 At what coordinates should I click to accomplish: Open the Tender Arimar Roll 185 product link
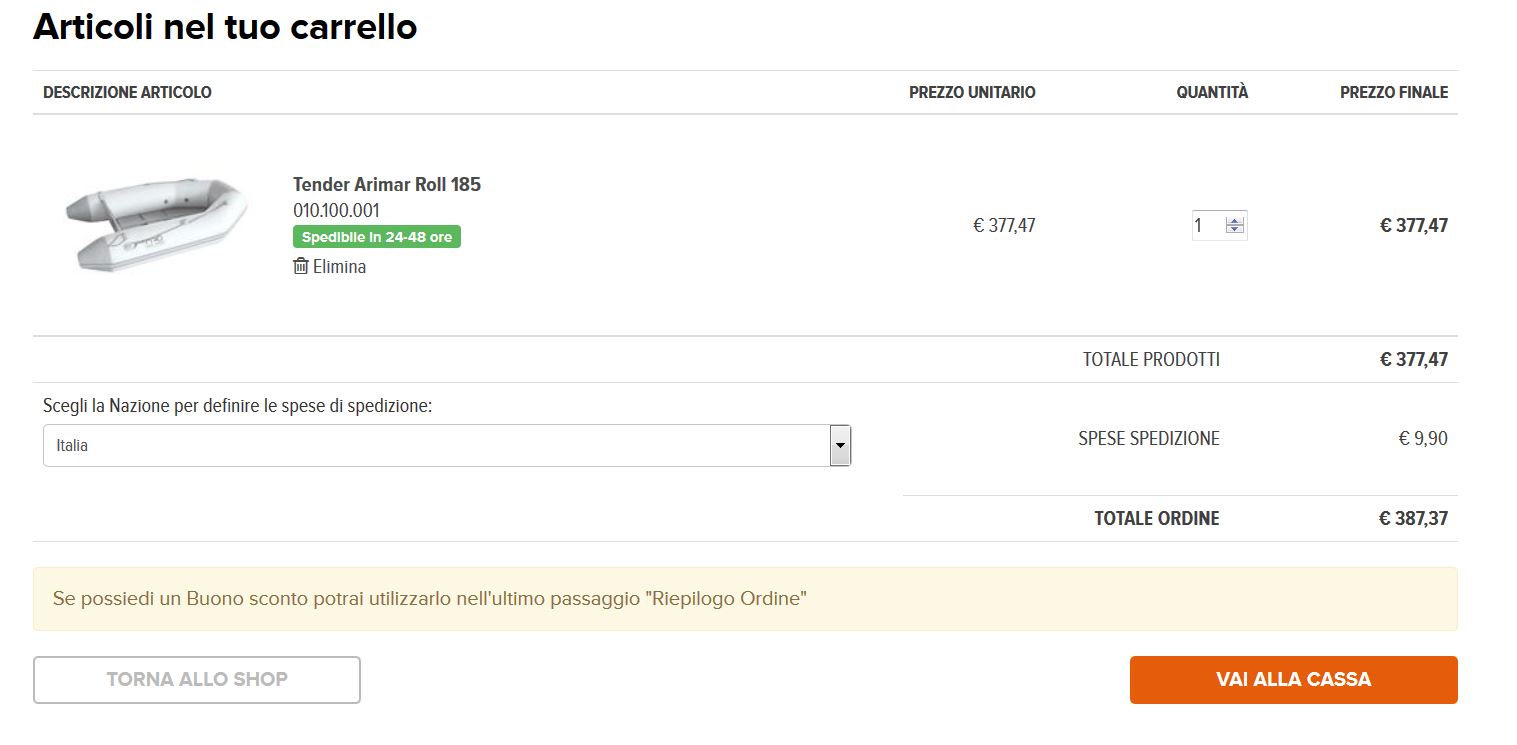387,184
